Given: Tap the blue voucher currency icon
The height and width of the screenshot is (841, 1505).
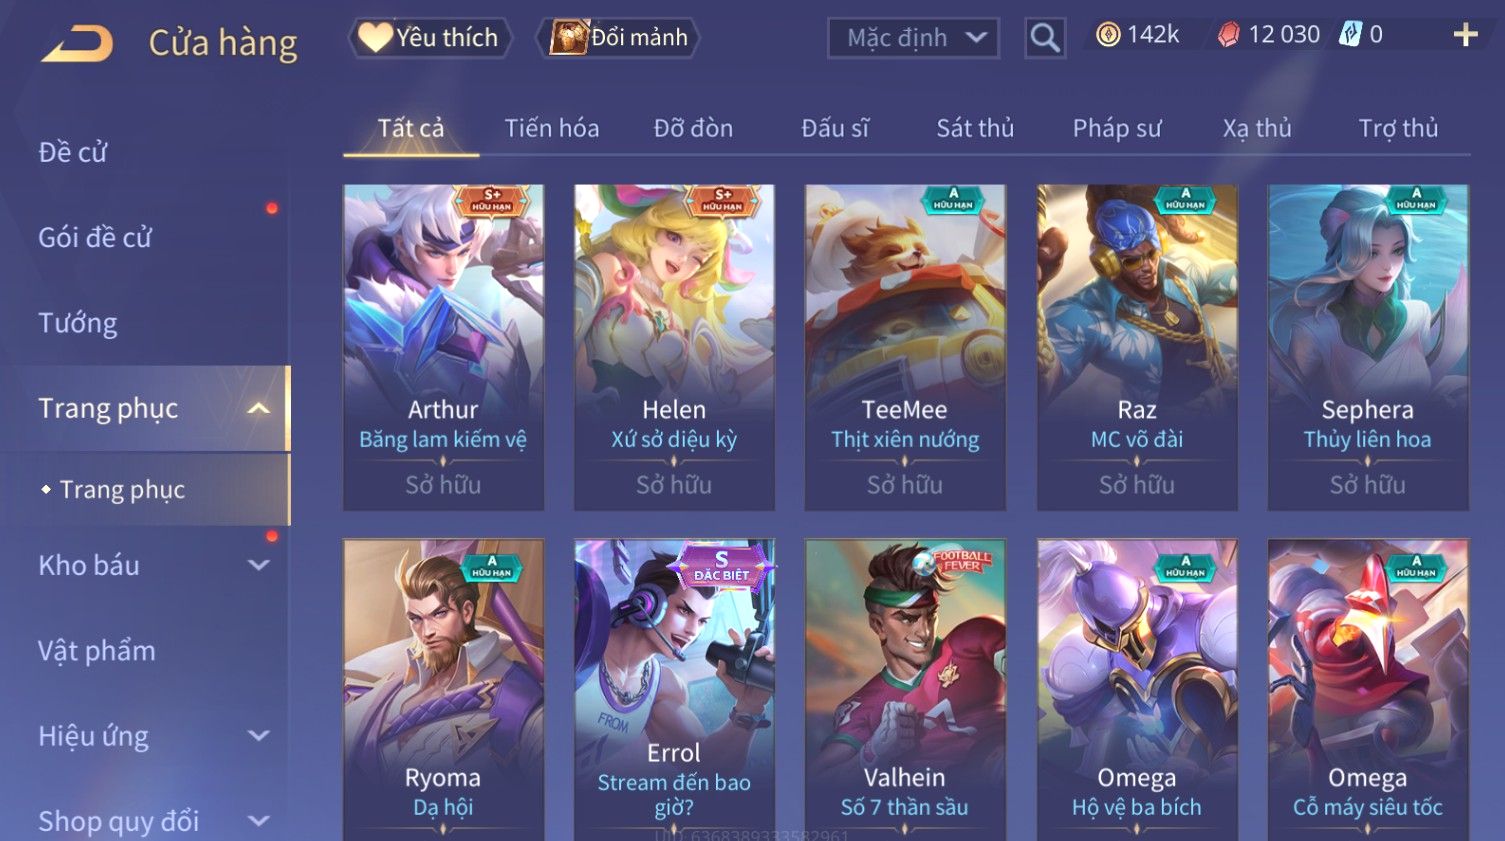Looking at the screenshot, I should 1350,34.
